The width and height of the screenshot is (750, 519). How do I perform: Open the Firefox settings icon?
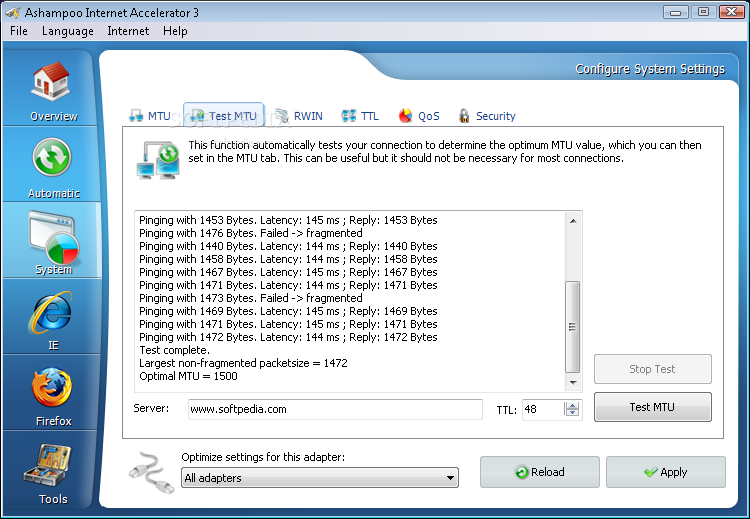click(x=52, y=390)
